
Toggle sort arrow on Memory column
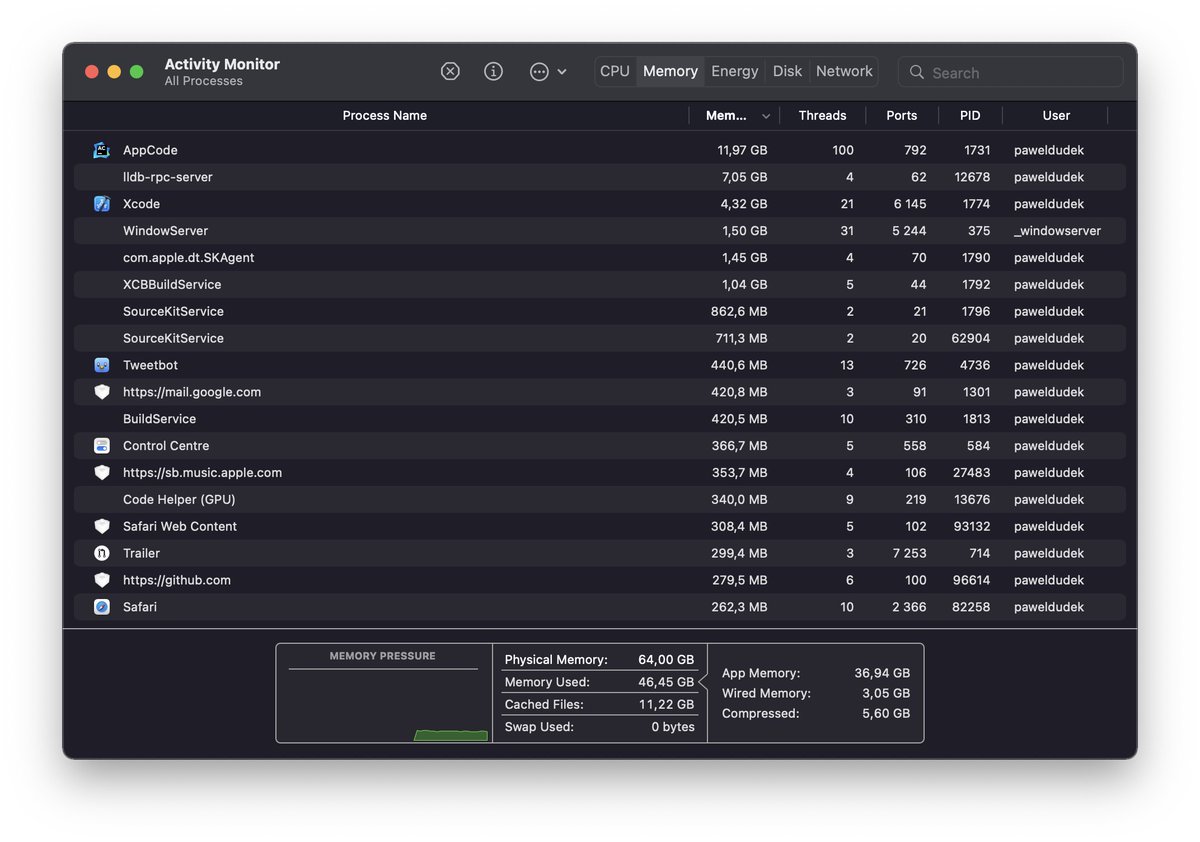[766, 116]
